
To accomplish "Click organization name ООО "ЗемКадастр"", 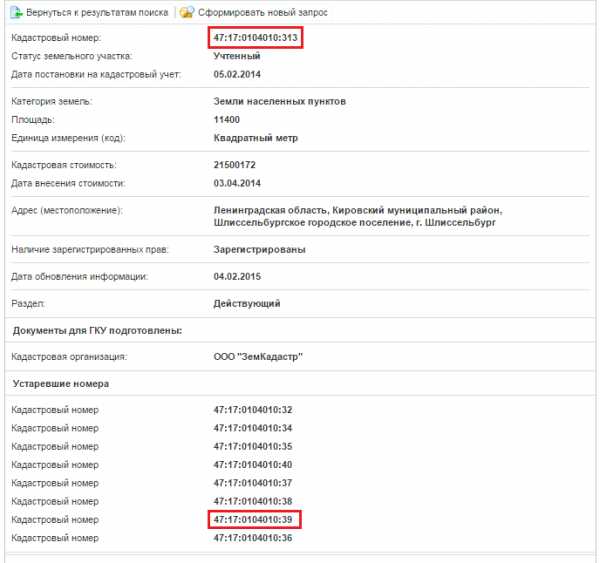I will 258,357.
